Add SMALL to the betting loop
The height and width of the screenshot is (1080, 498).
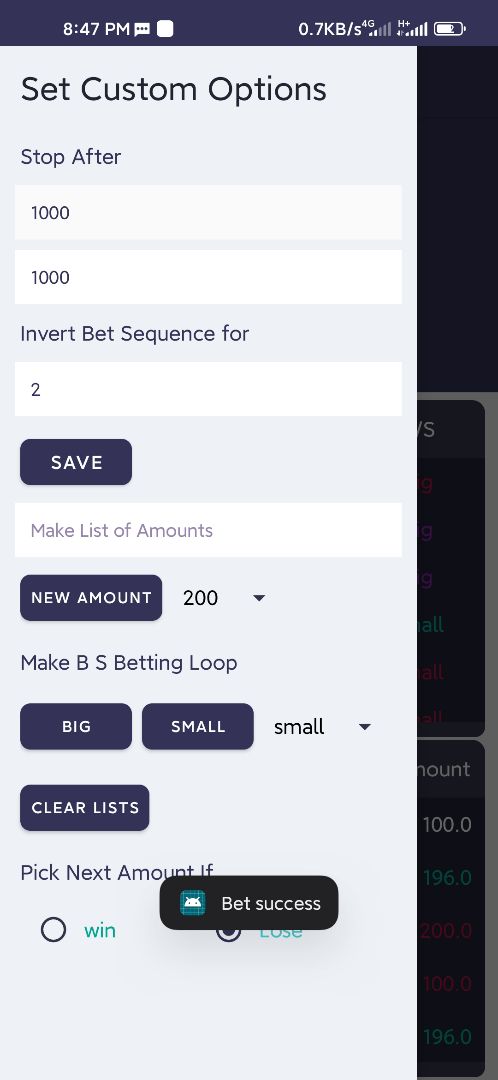point(198,727)
